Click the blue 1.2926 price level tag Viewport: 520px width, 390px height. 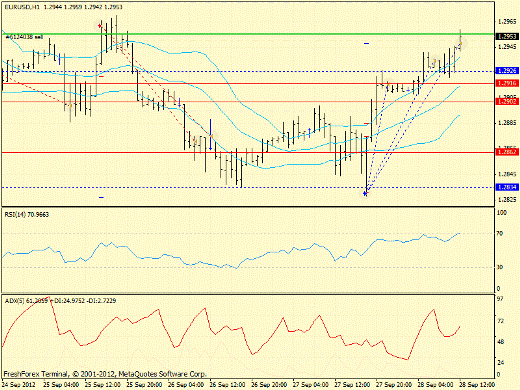coord(507,71)
